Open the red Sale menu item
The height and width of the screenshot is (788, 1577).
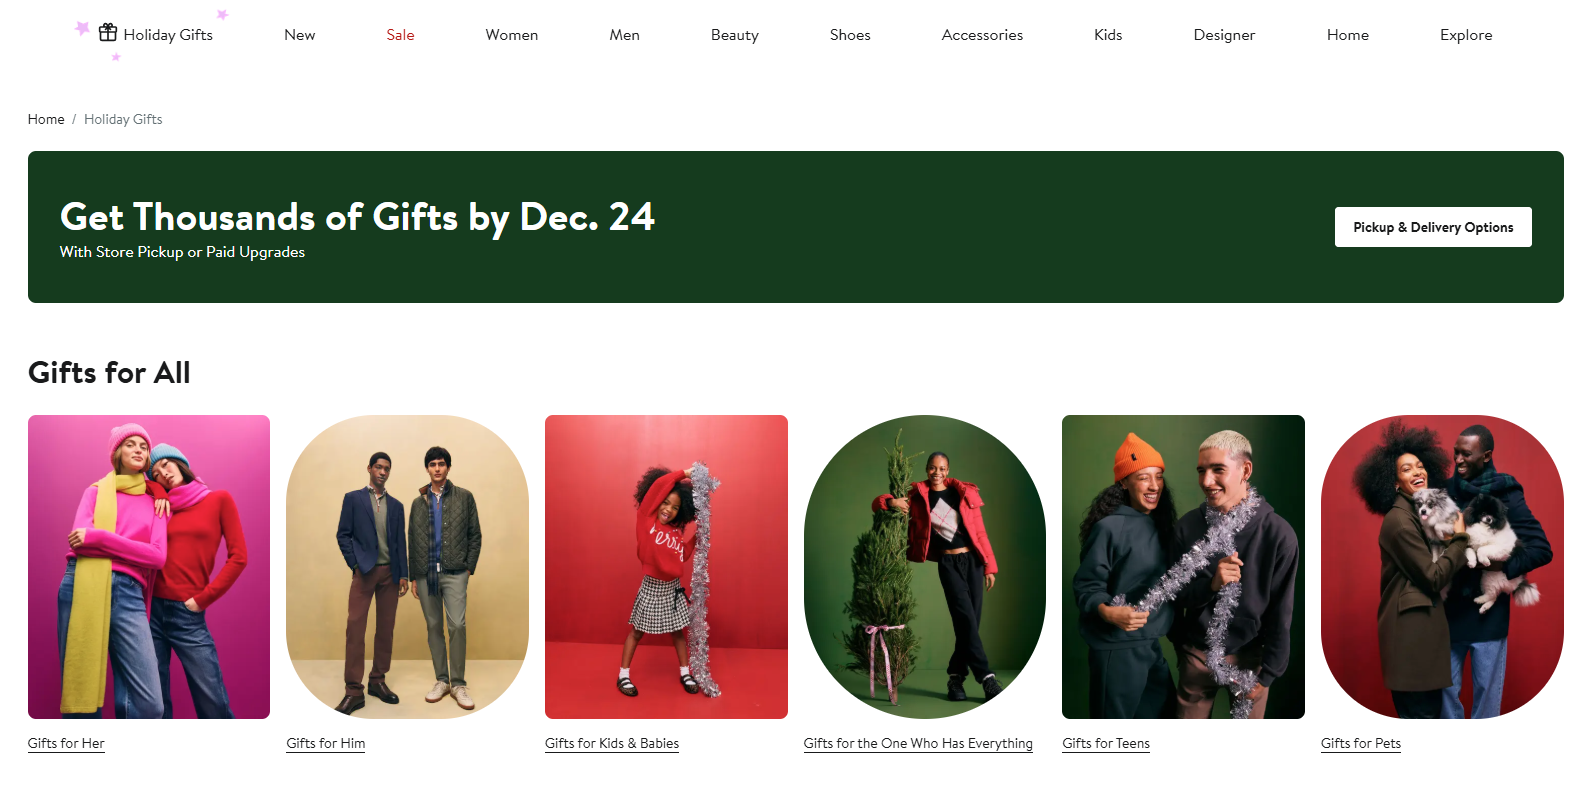coord(400,35)
